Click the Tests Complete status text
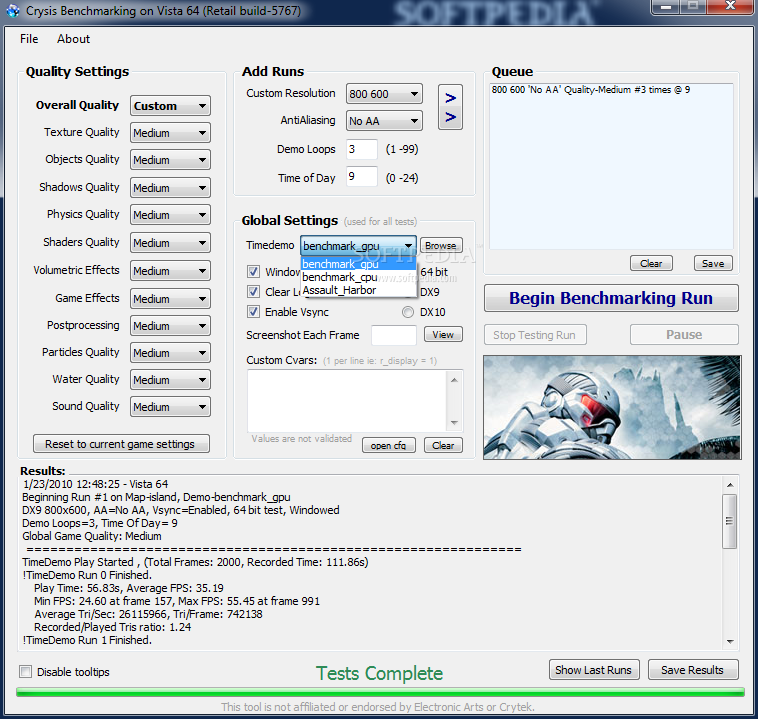 point(379,673)
